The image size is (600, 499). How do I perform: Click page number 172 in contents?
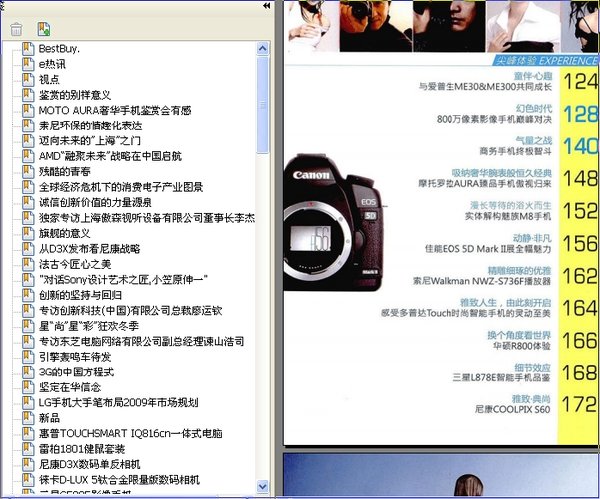(580, 405)
